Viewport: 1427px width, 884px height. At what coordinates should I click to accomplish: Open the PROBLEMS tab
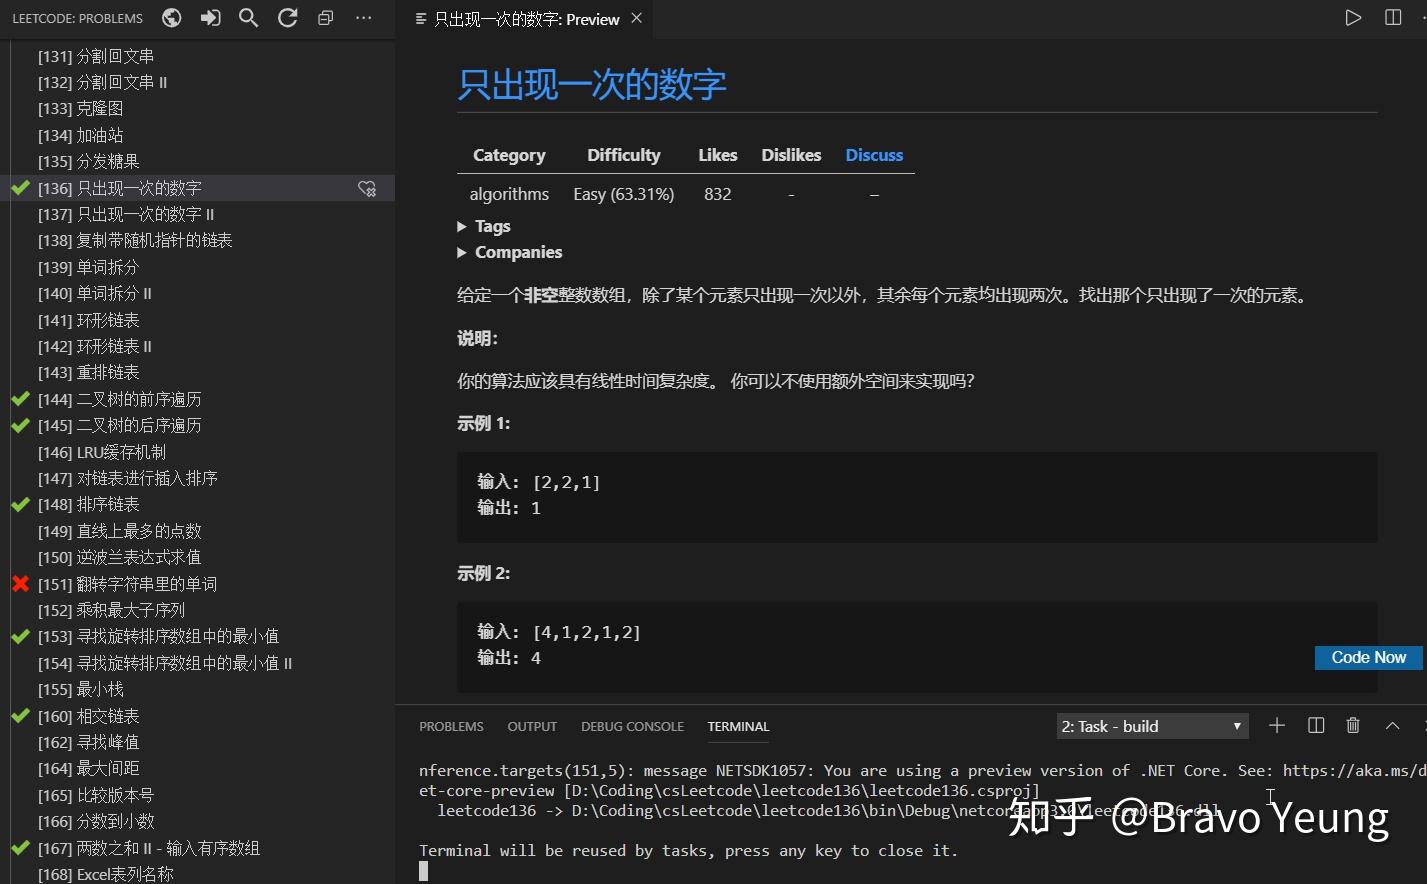point(451,726)
